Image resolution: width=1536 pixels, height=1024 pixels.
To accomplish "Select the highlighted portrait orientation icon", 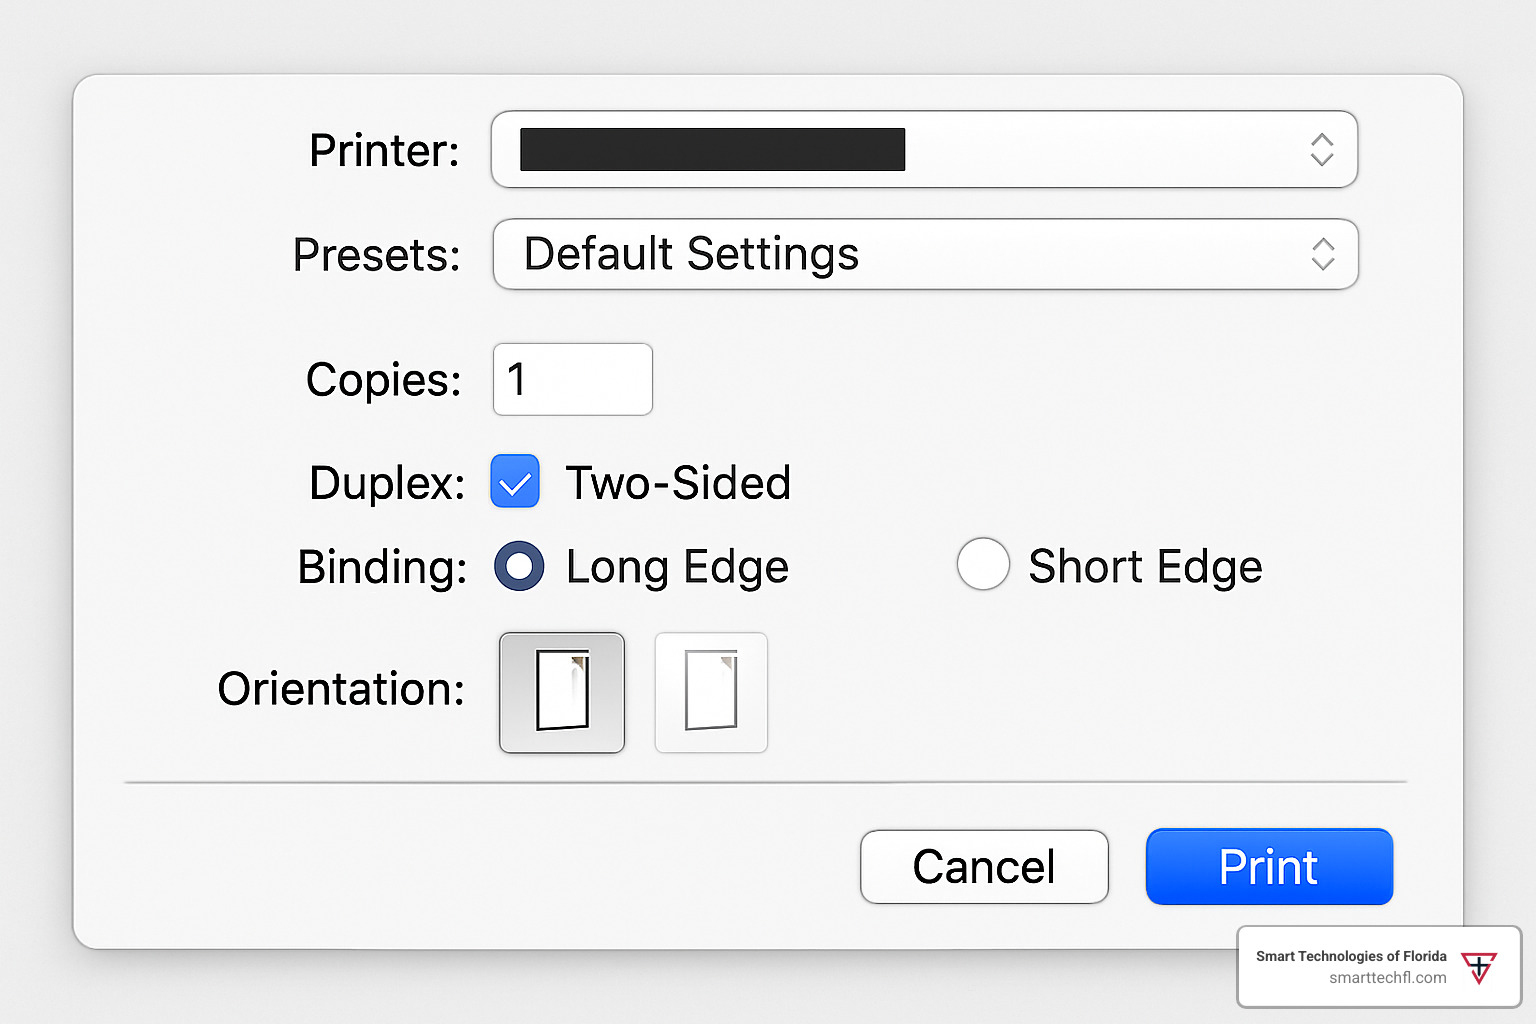I will pyautogui.click(x=562, y=692).
